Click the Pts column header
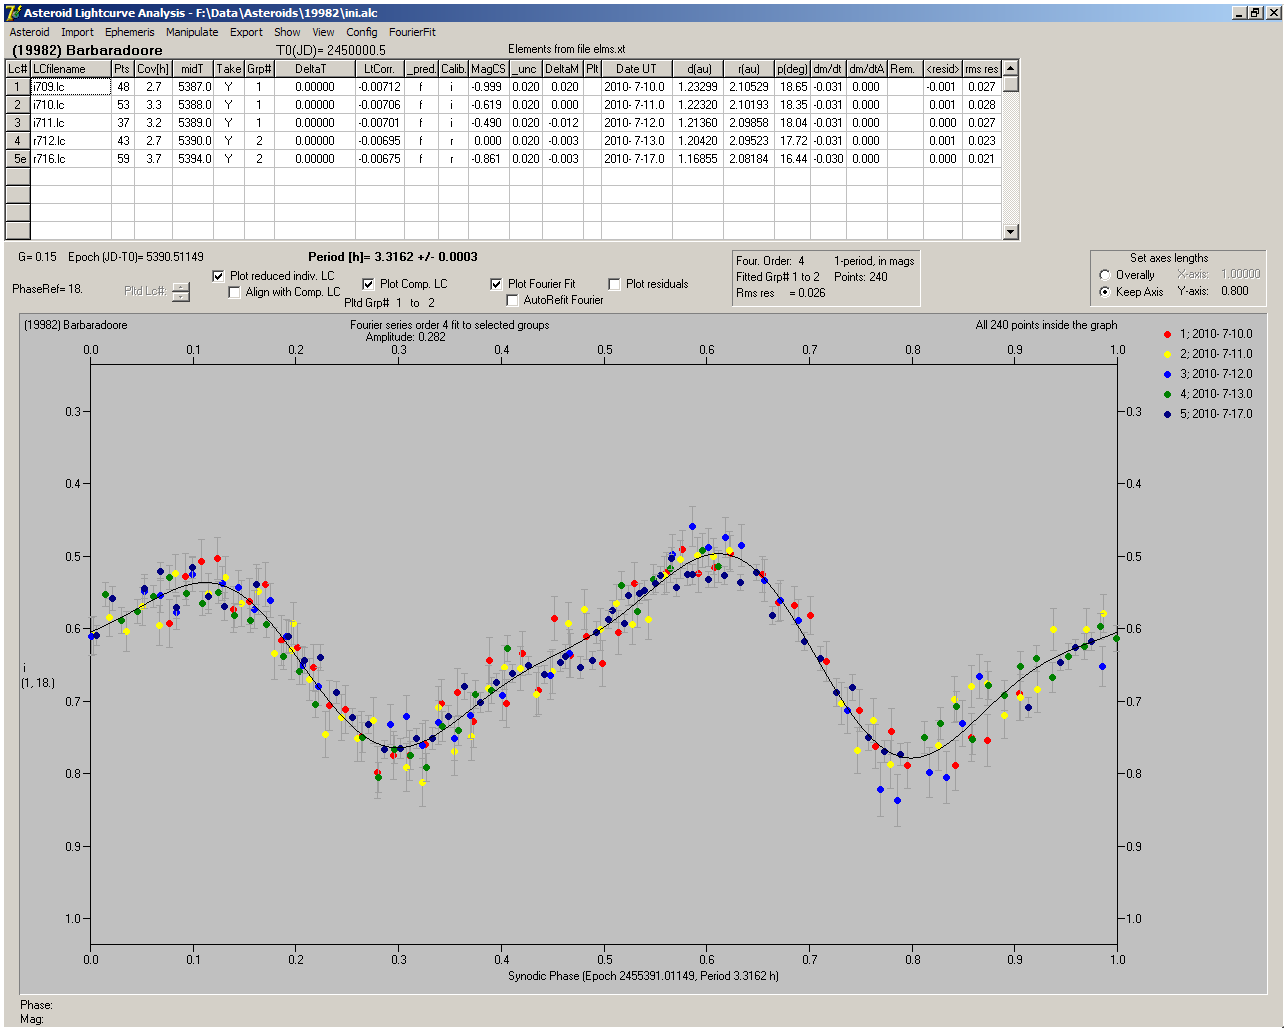The width and height of the screenshot is (1288, 1032). point(123,69)
